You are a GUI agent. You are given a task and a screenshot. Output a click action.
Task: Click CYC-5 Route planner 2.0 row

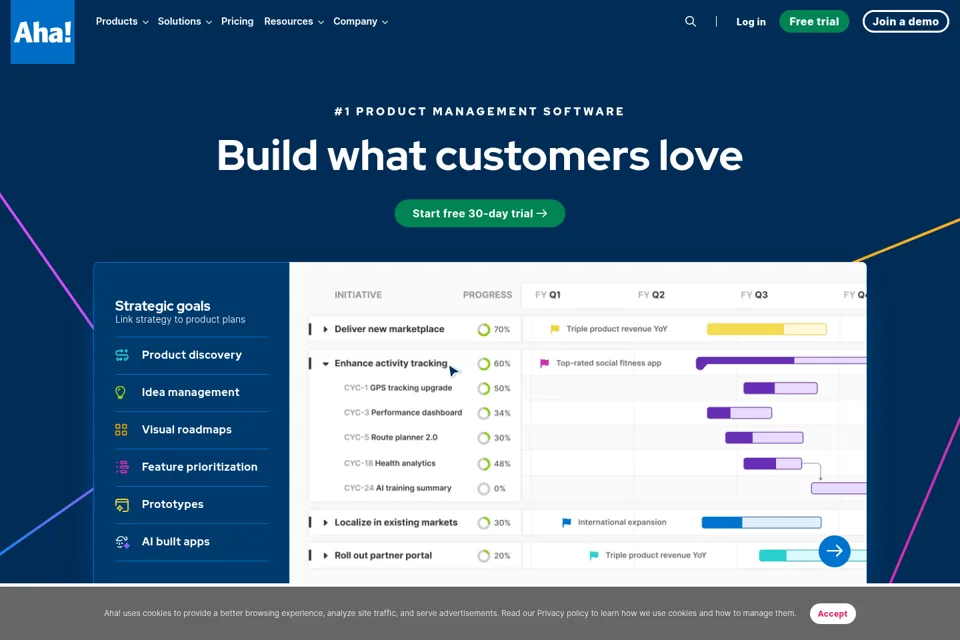click(x=414, y=438)
